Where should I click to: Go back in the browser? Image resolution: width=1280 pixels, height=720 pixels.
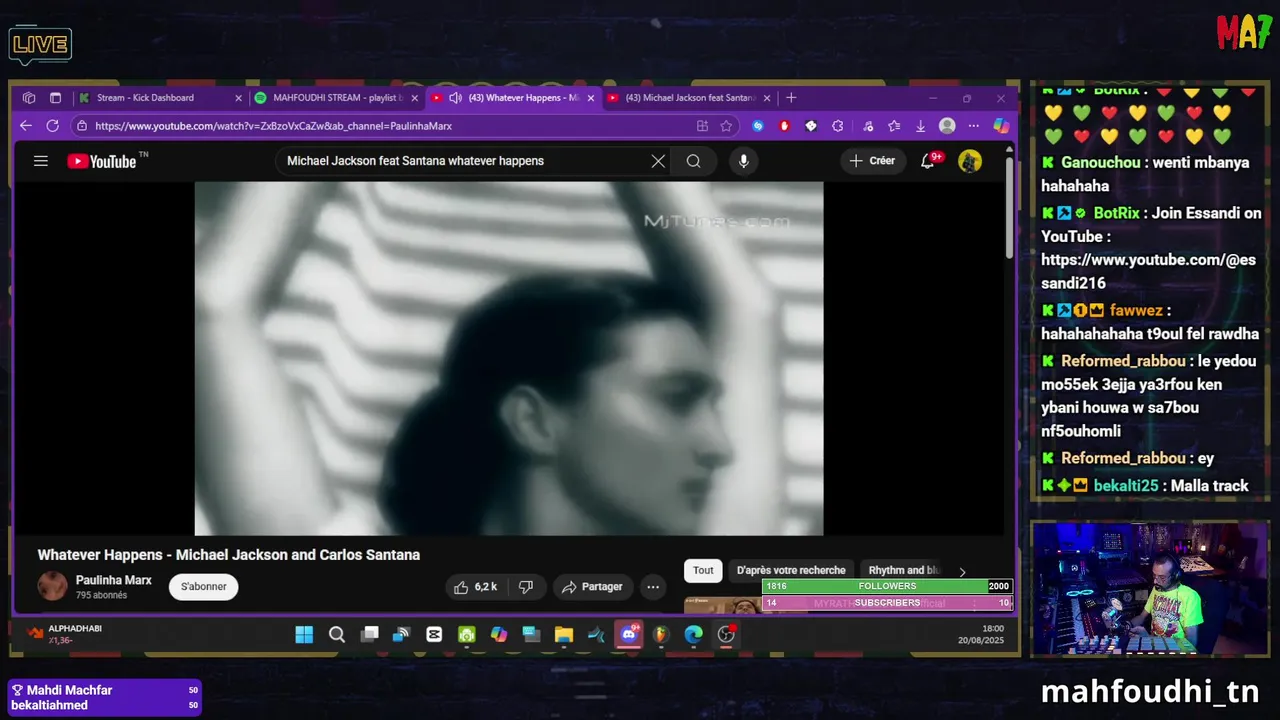point(26,126)
